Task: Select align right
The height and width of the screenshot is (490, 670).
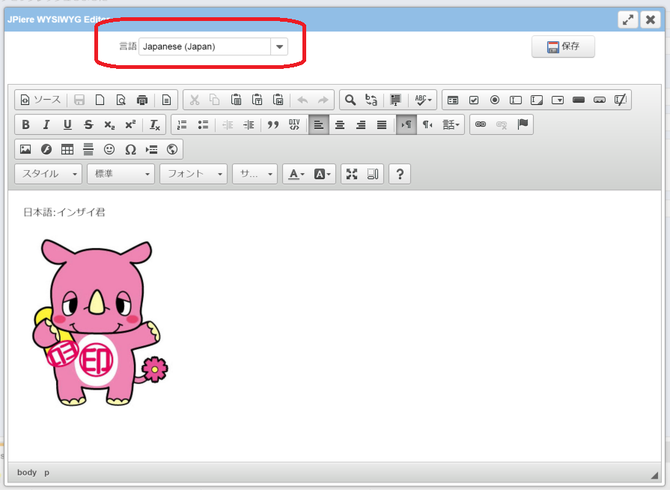Action: [361, 125]
